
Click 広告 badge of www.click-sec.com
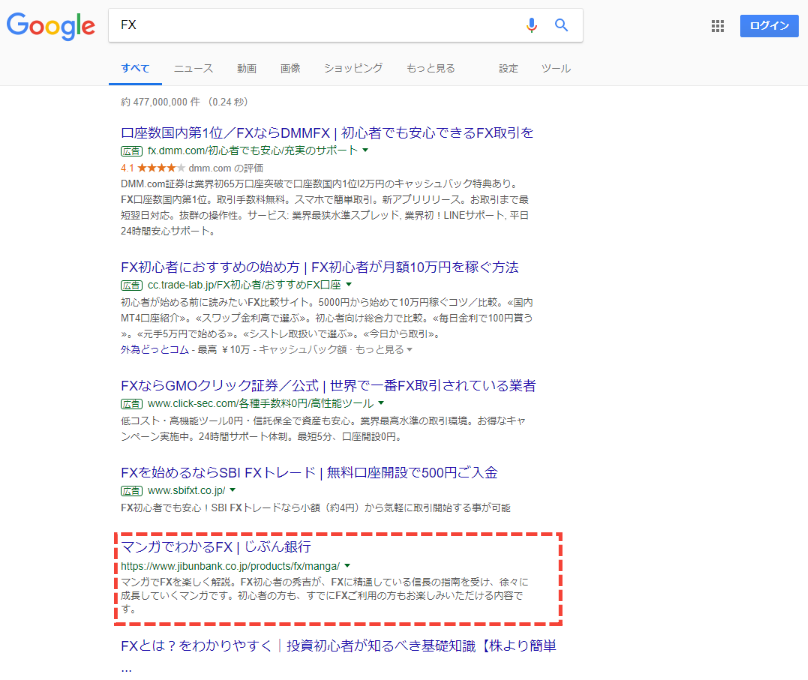point(131,404)
